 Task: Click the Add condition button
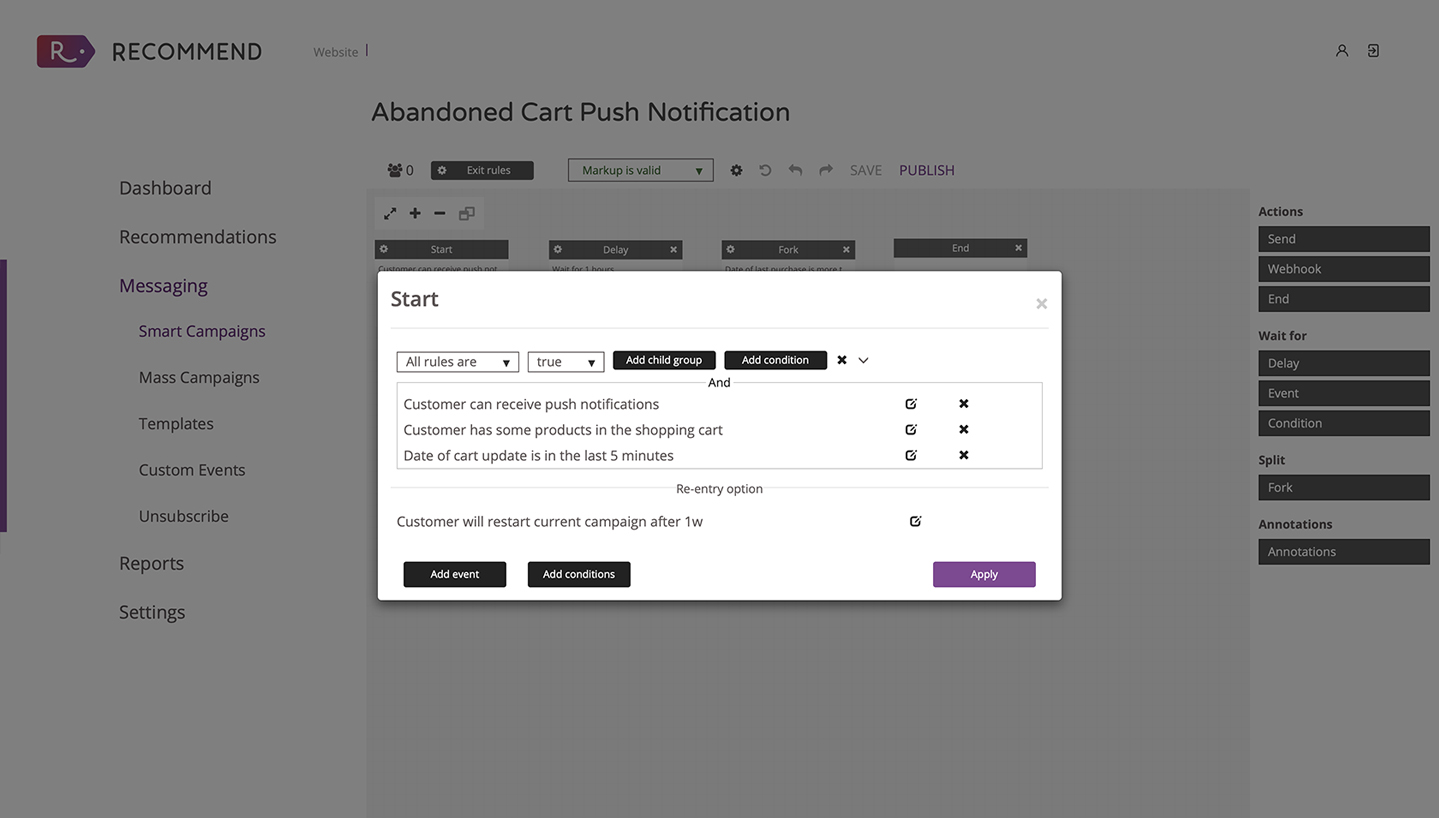click(776, 360)
